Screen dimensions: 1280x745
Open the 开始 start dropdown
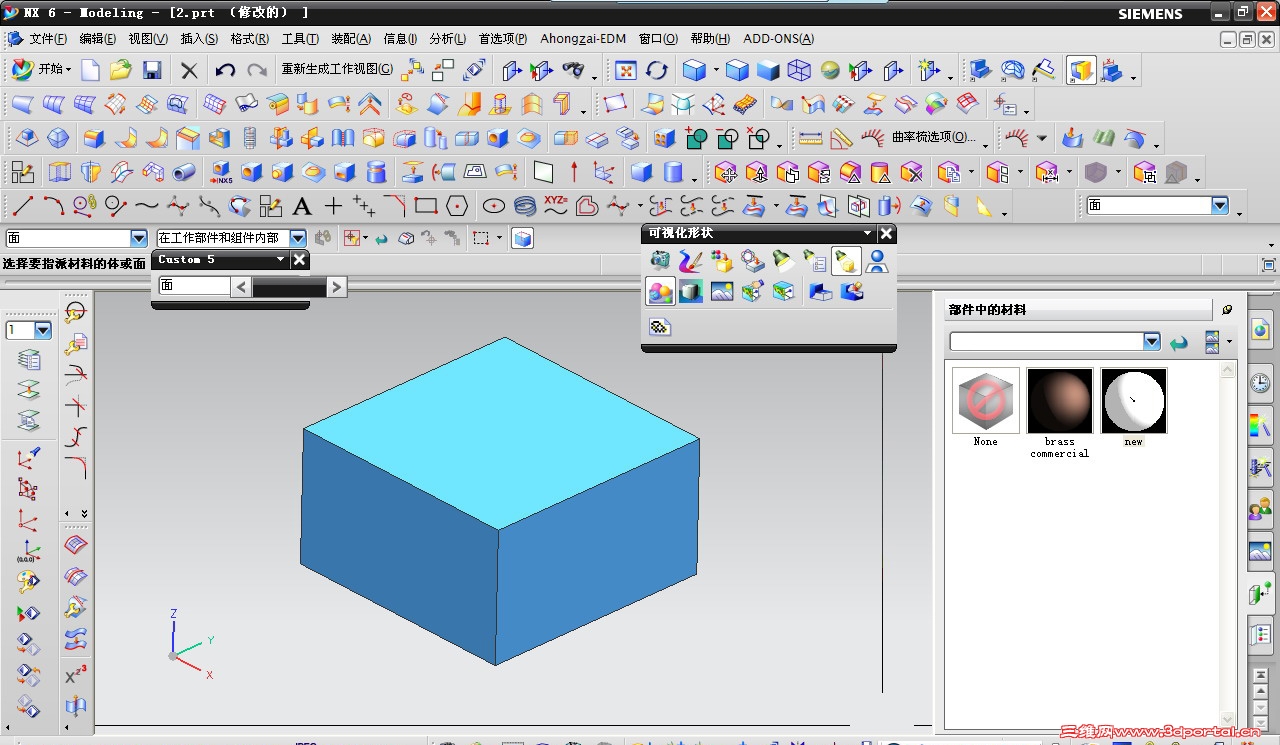[42, 70]
